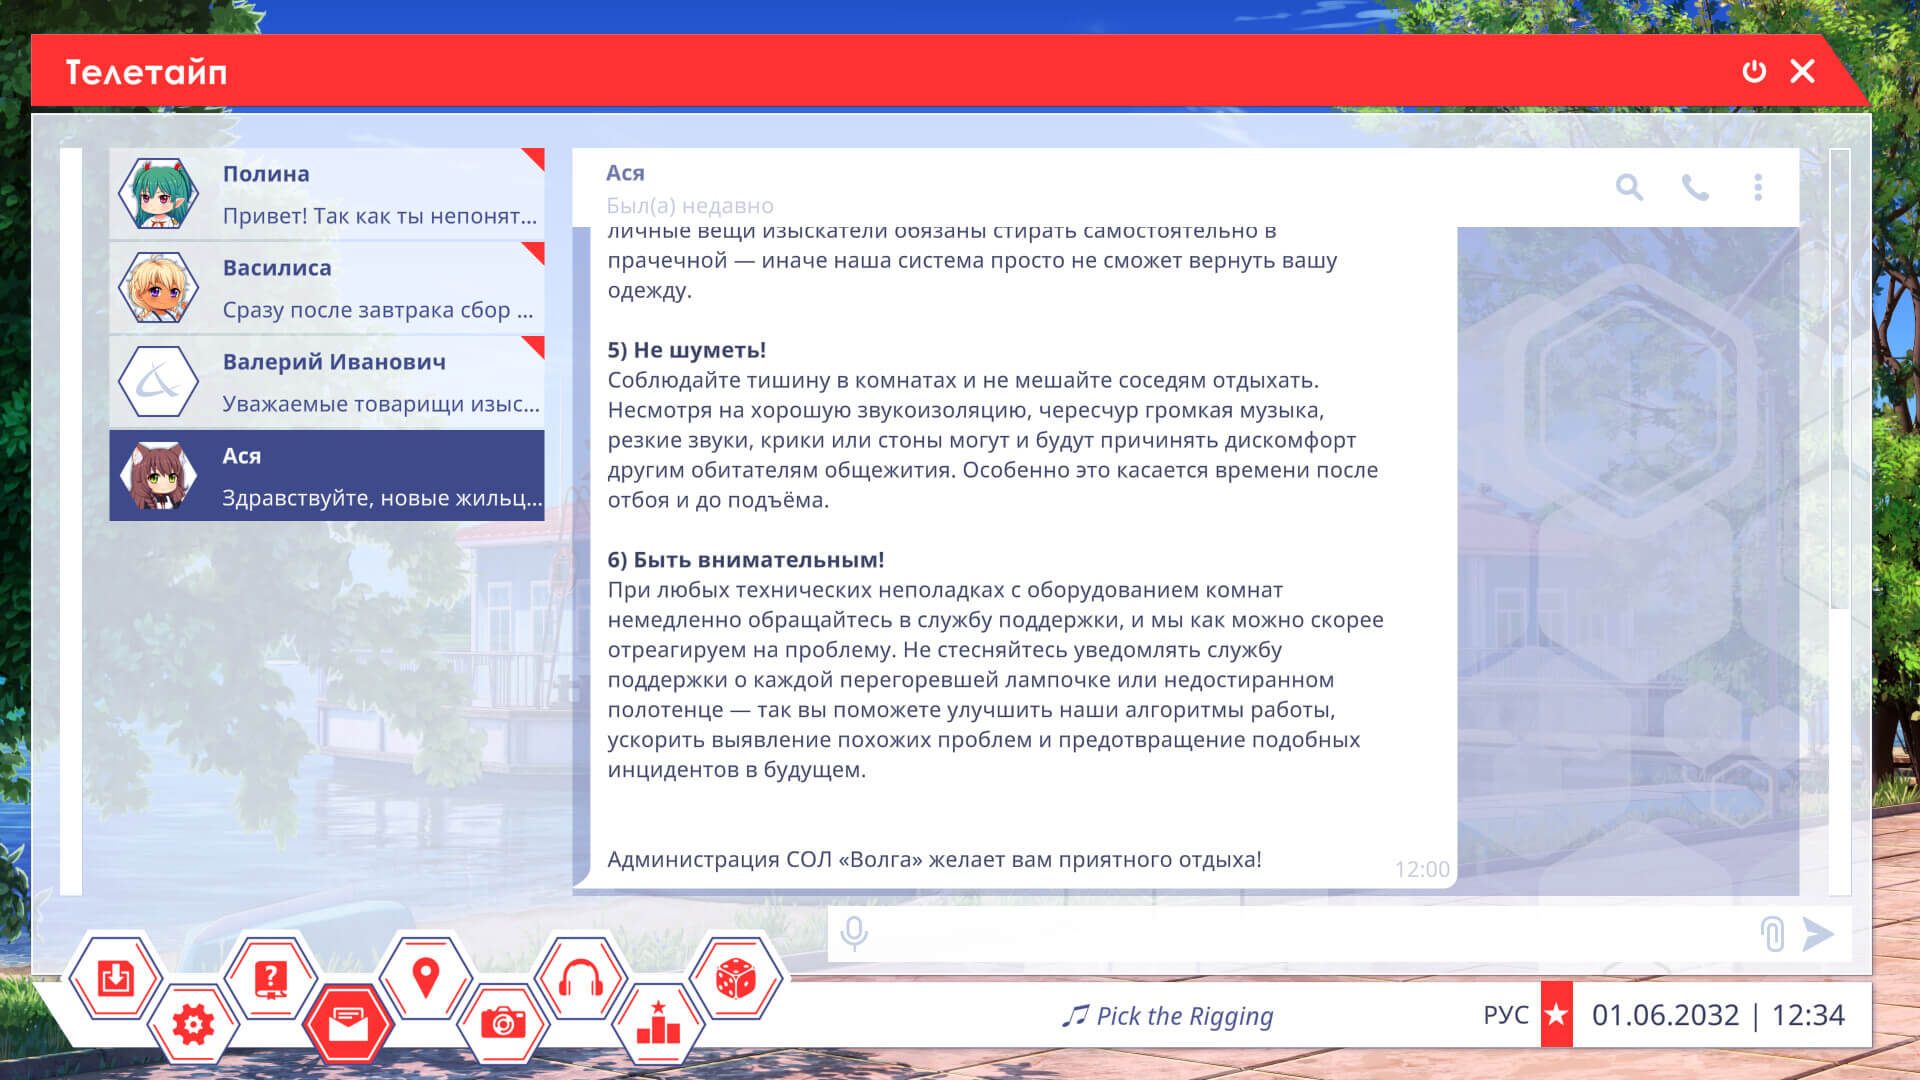Image resolution: width=1920 pixels, height=1080 pixels.
Task: Open the camera gallery hexagon icon
Action: pos(503,1024)
